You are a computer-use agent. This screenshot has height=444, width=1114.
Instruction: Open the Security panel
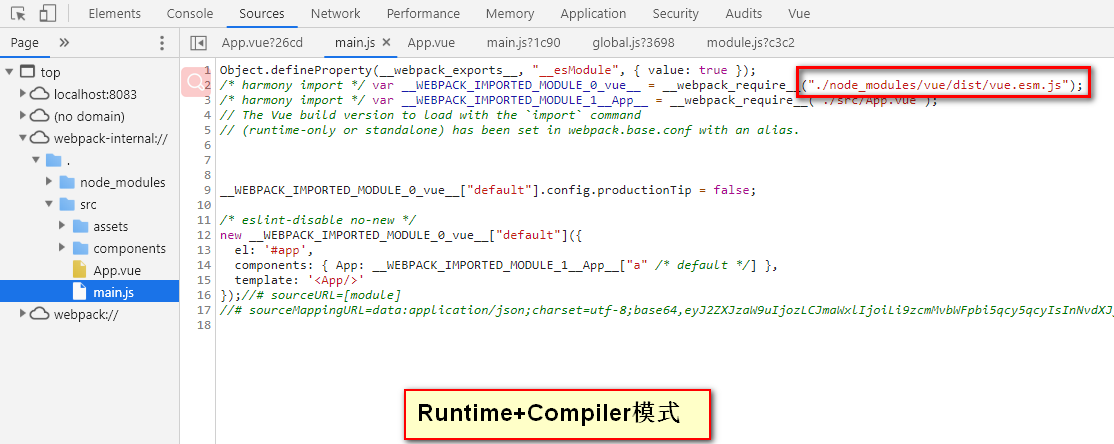[675, 13]
